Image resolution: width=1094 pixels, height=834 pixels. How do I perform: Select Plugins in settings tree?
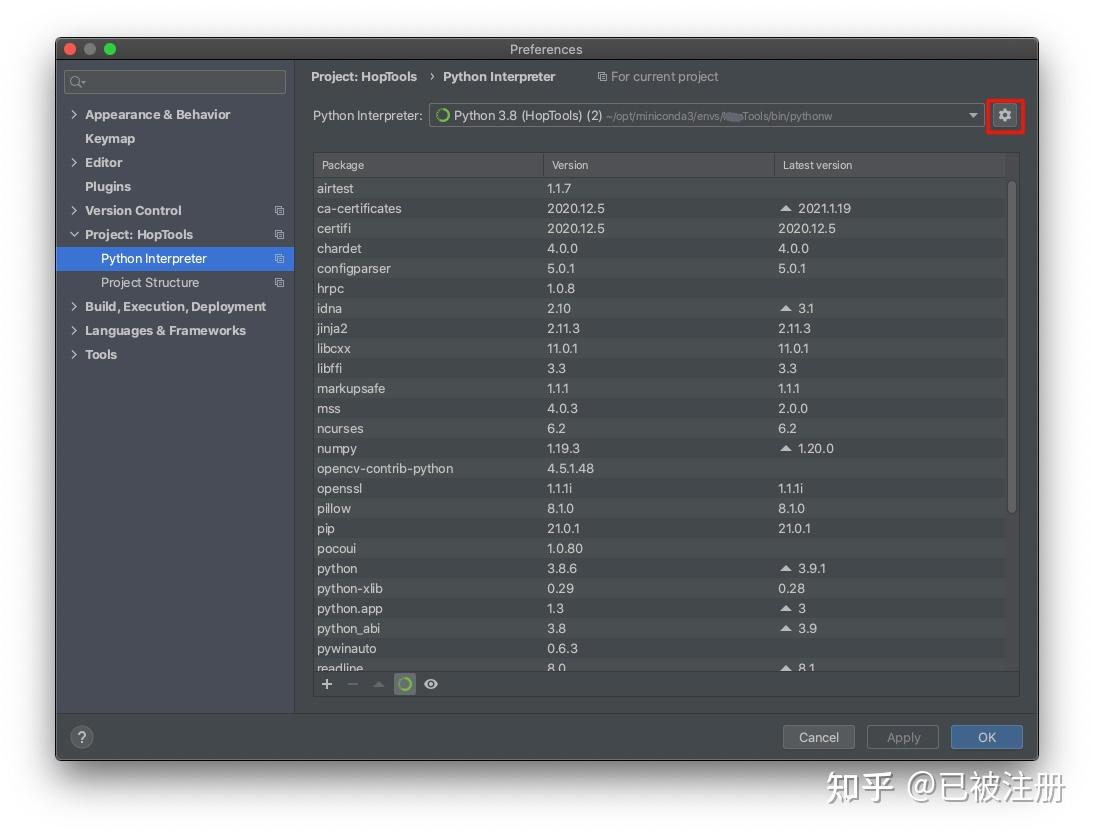(x=108, y=186)
